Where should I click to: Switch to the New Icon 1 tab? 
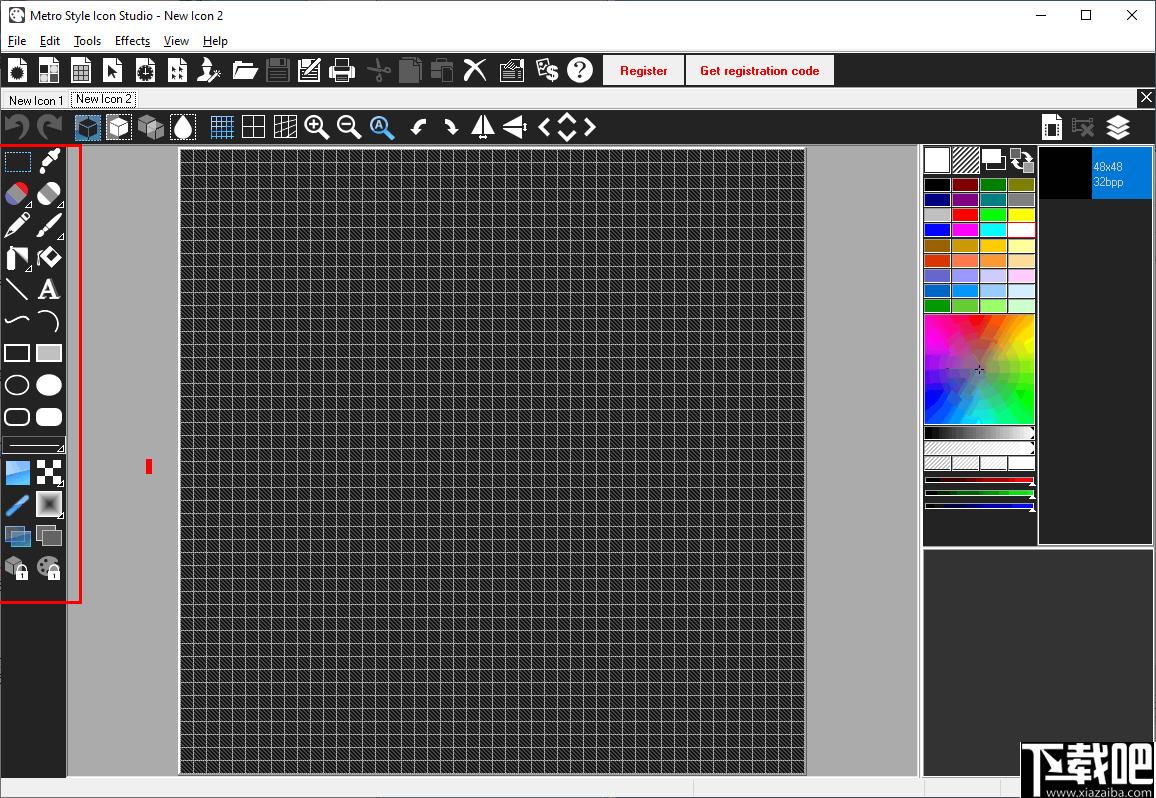click(36, 100)
